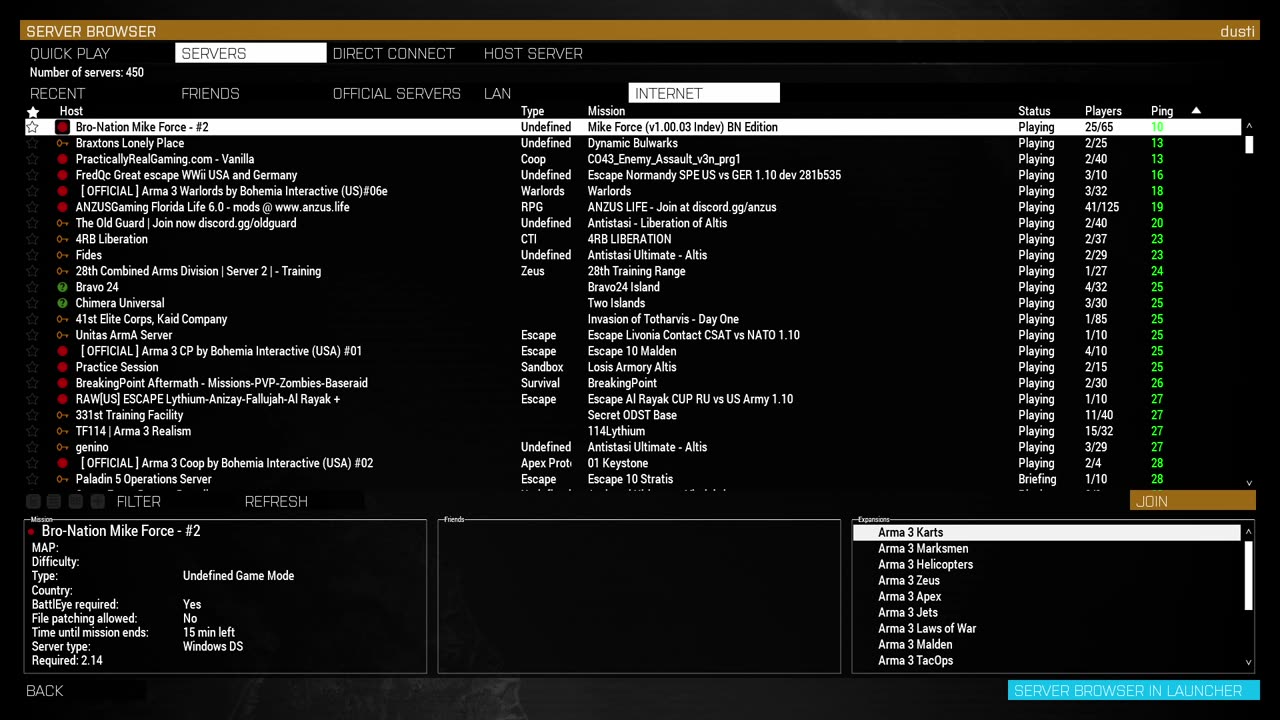
Task: Click the key icon beside TF114 Arma 3 Realism
Action: 62,431
